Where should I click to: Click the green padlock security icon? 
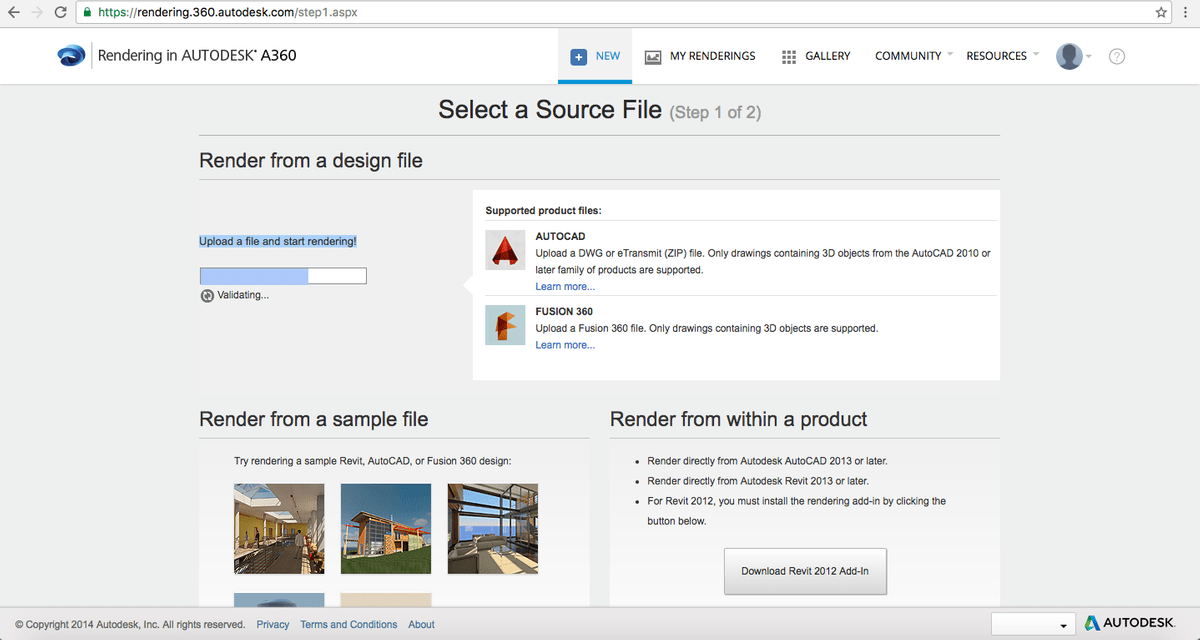[88, 13]
